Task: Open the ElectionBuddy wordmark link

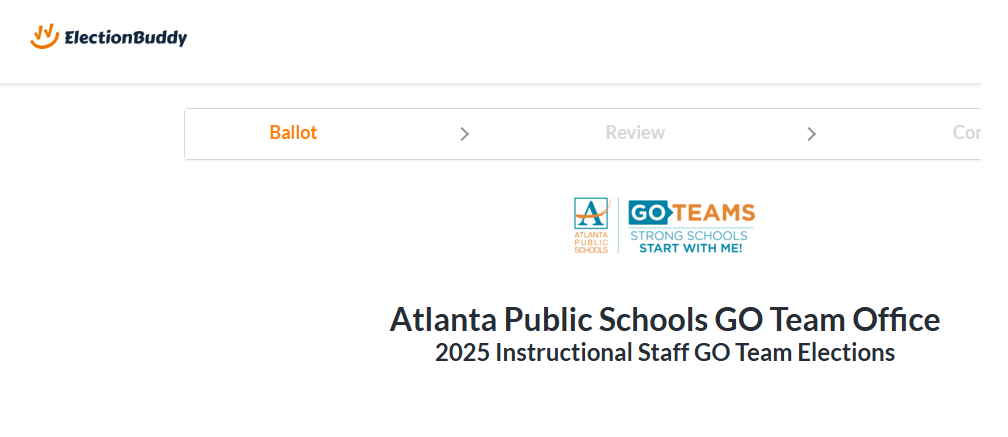Action: pos(125,38)
